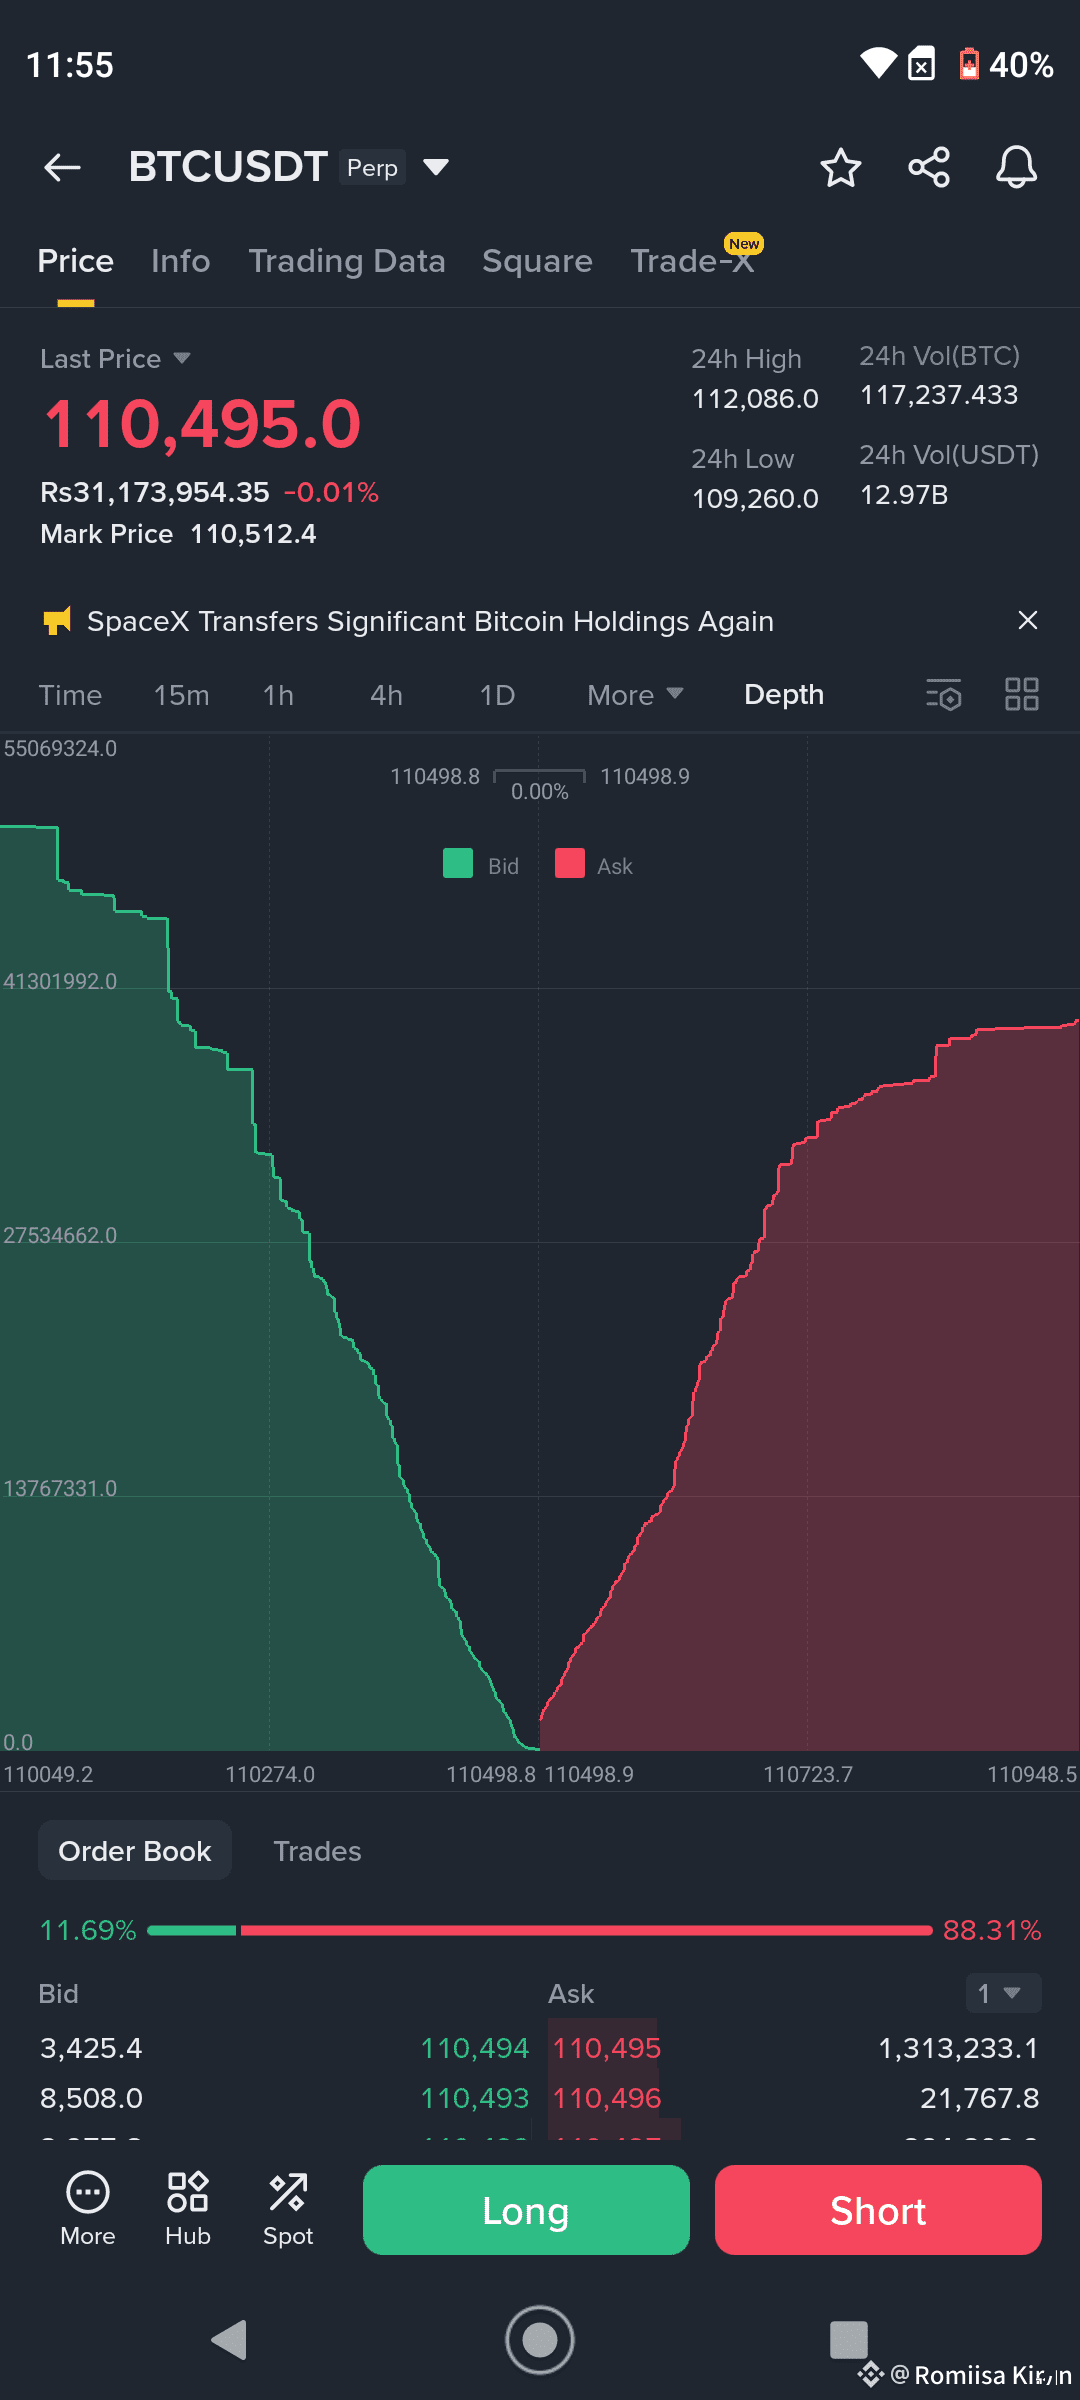Select the 4h chart interval
Viewport: 1080px width, 2400px height.
coord(386,695)
